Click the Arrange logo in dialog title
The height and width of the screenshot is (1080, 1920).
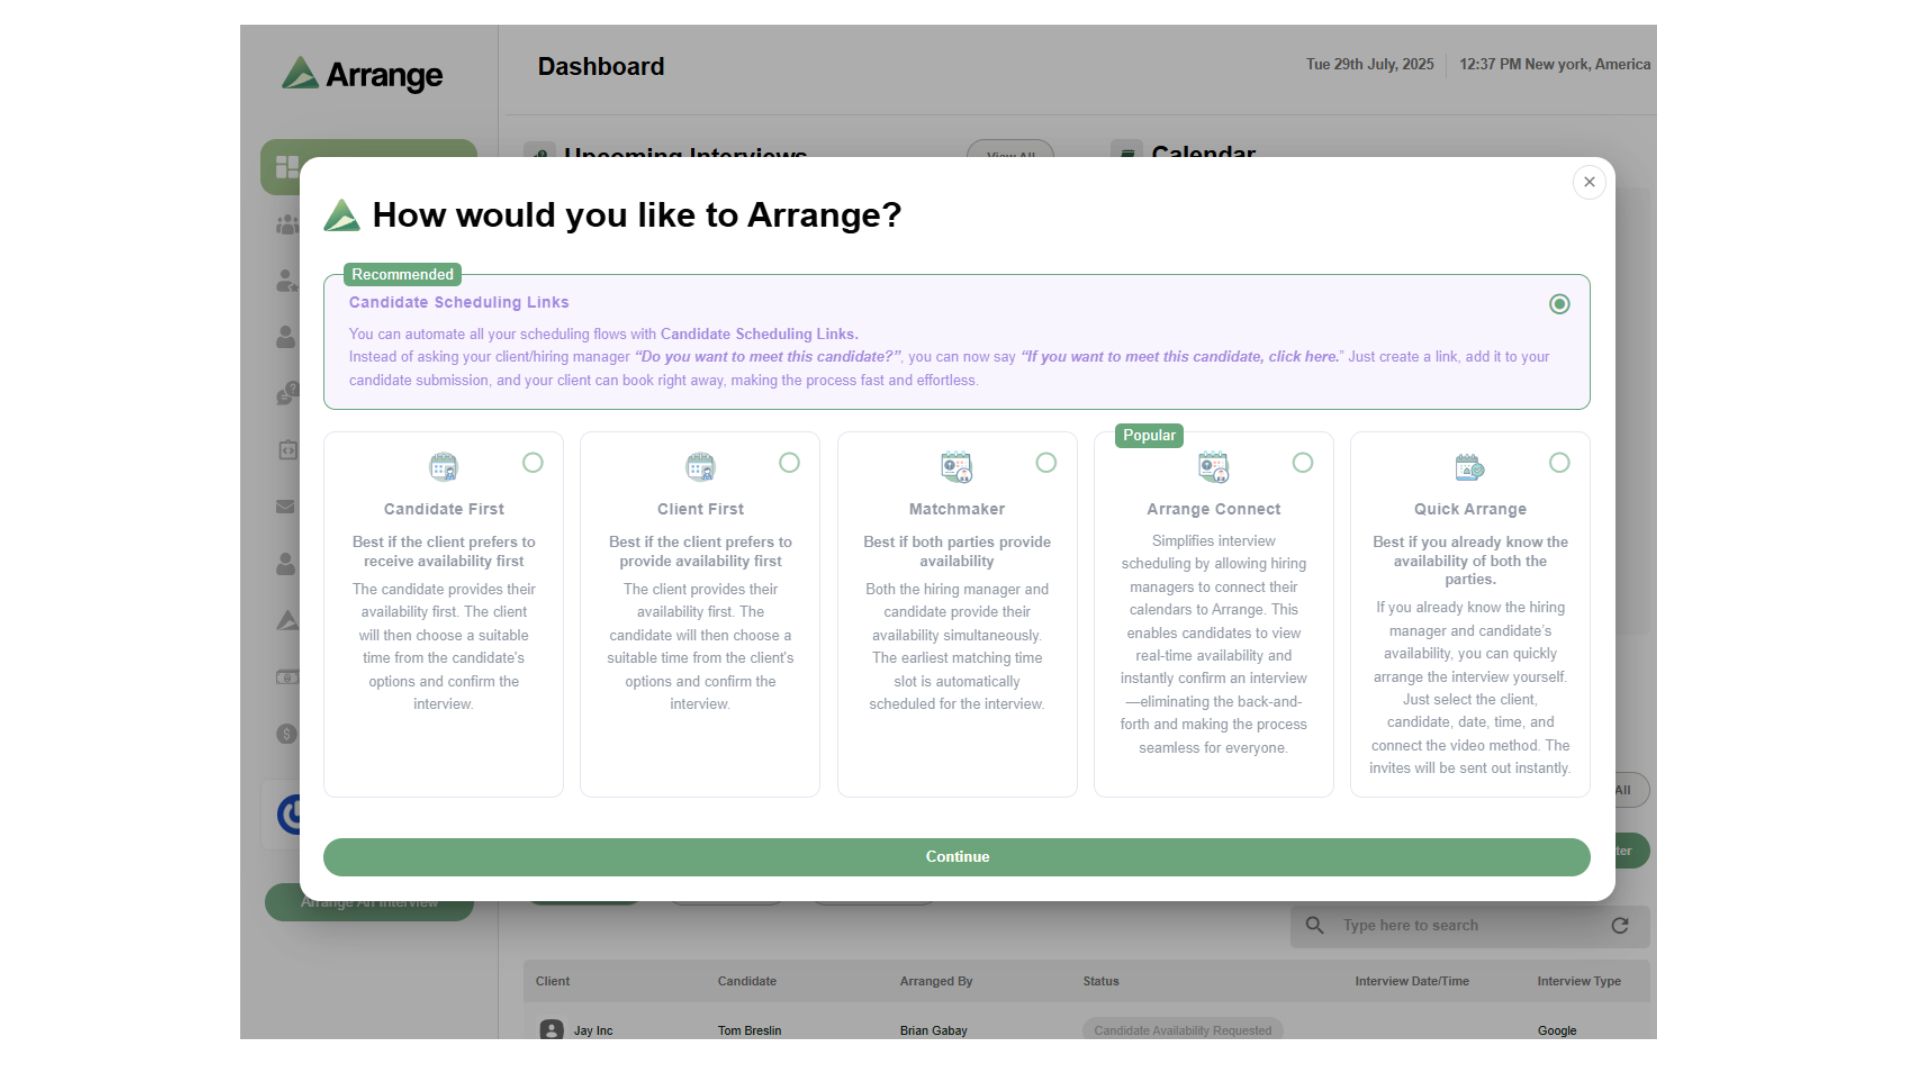pyautogui.click(x=342, y=215)
